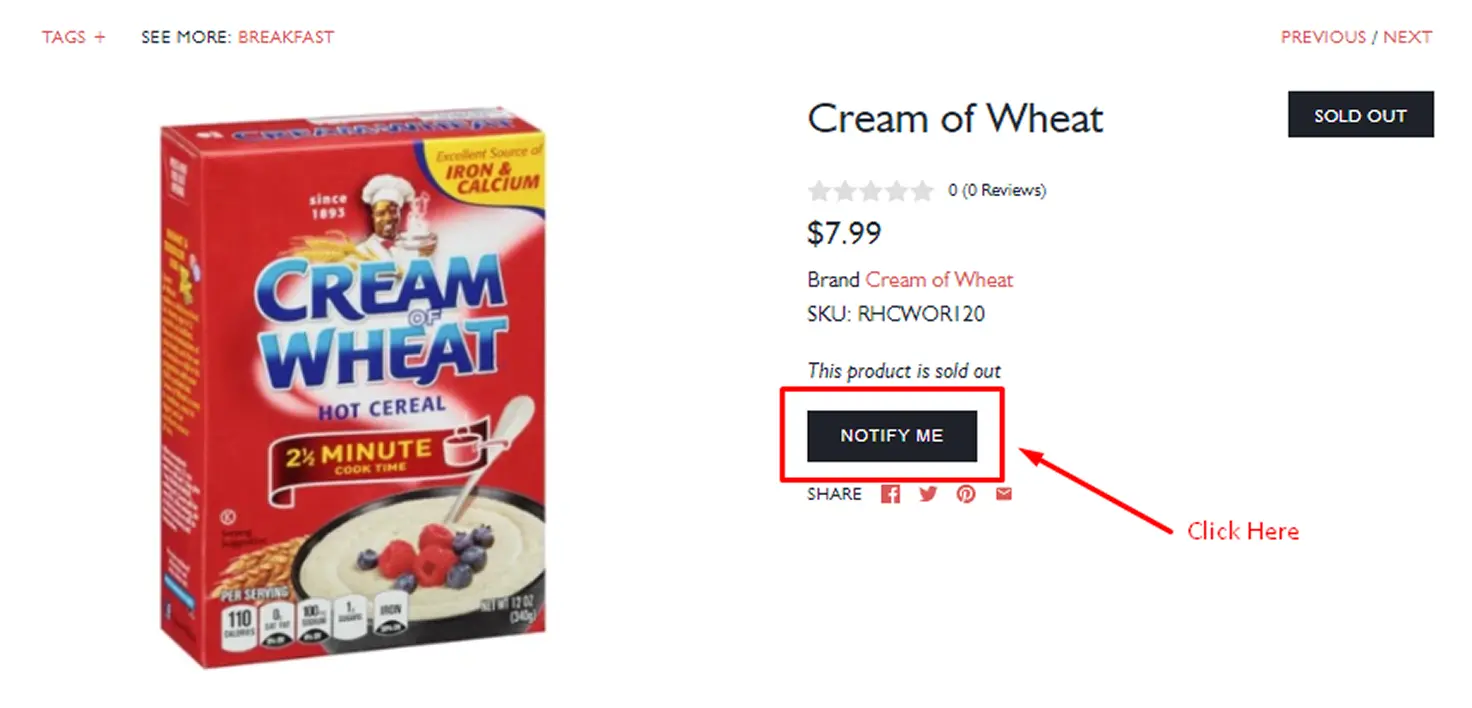Expand the TAGS + section
This screenshot has width=1472, height=708.
coord(73,37)
